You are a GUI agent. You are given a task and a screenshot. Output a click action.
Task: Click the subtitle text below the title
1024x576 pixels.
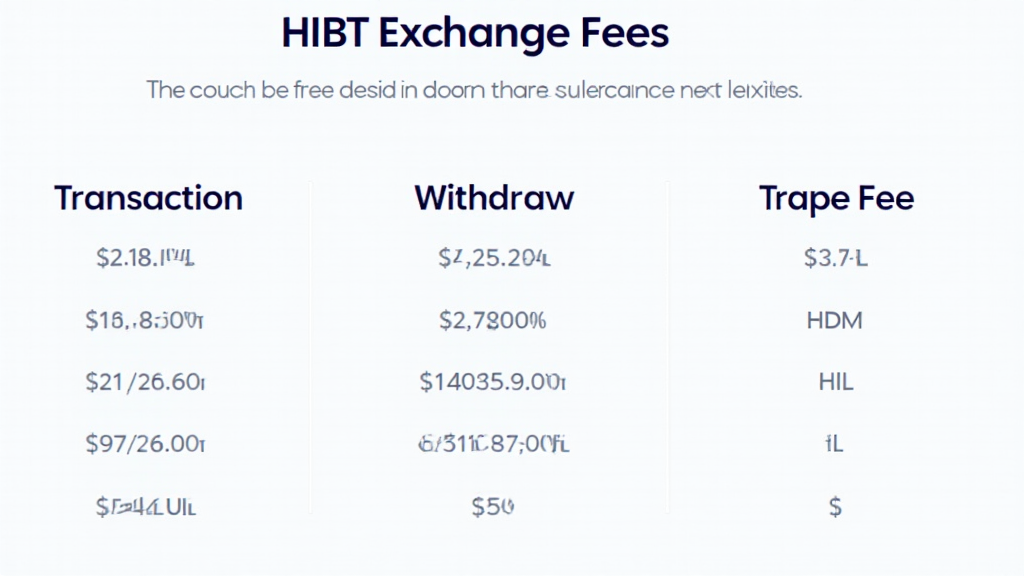pyautogui.click(x=474, y=90)
